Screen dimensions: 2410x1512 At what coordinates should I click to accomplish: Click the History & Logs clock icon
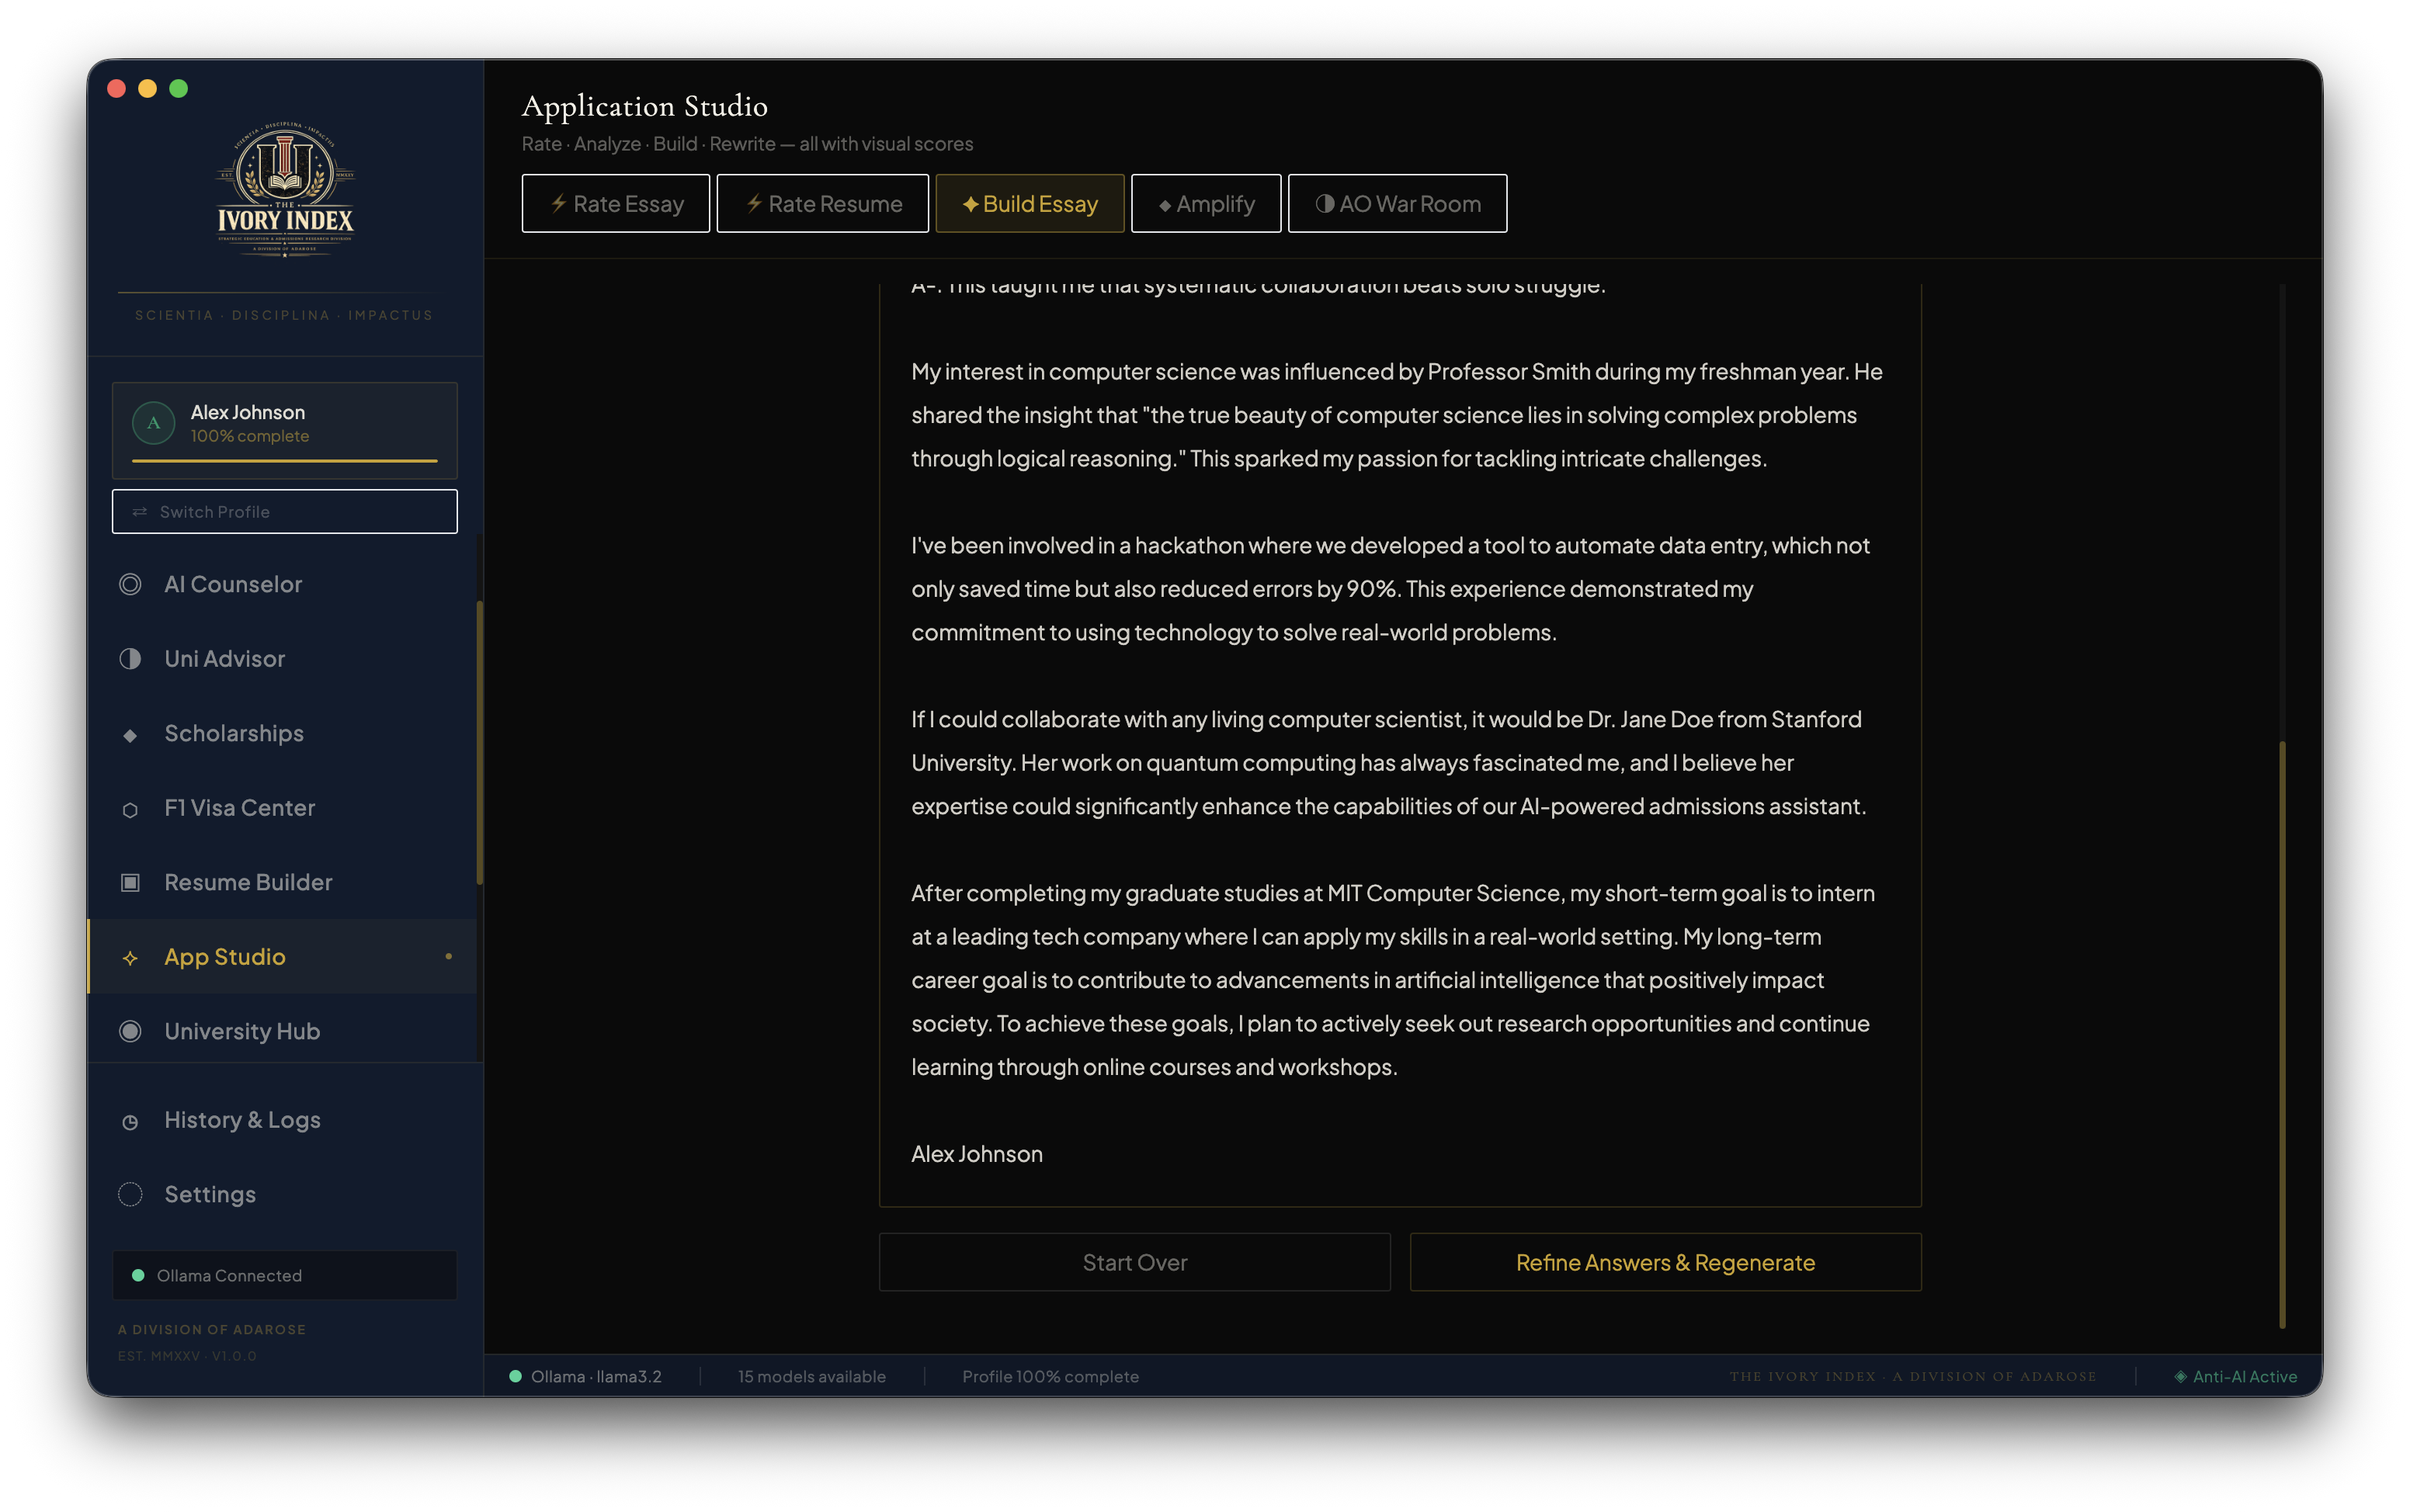pyautogui.click(x=130, y=1122)
